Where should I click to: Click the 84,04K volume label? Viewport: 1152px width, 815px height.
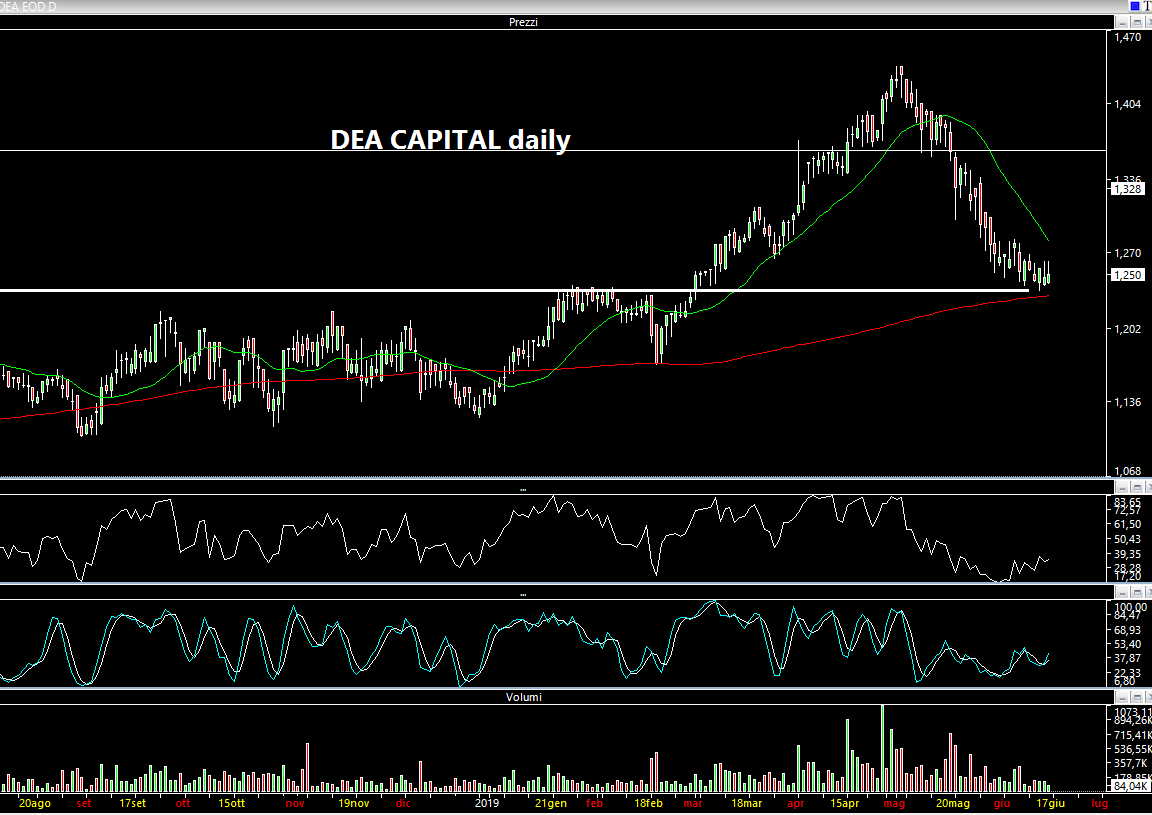[1130, 786]
